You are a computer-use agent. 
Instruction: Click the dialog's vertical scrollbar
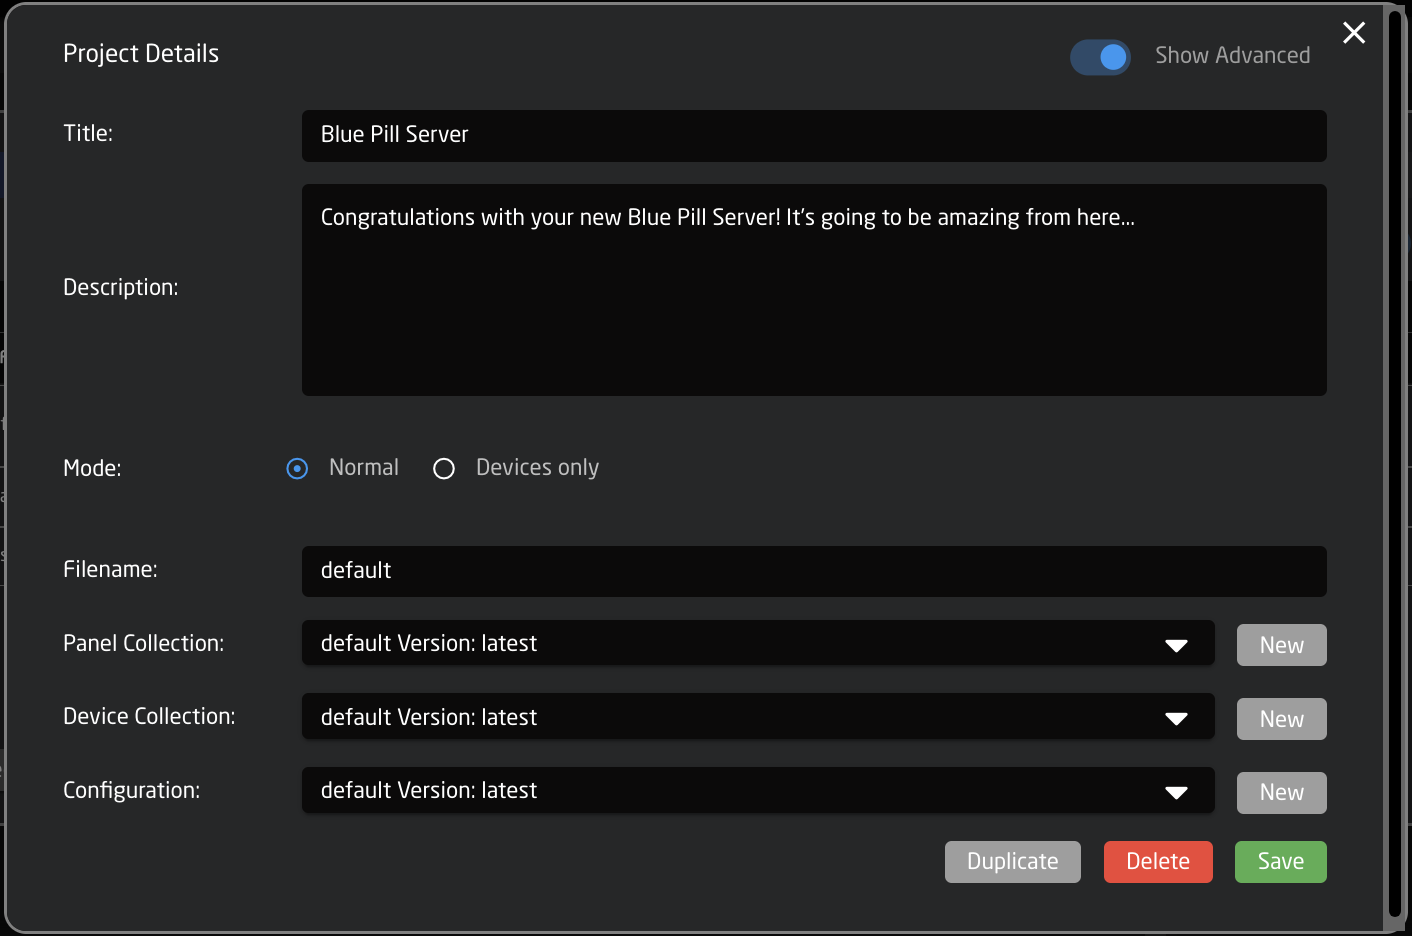point(1395,466)
